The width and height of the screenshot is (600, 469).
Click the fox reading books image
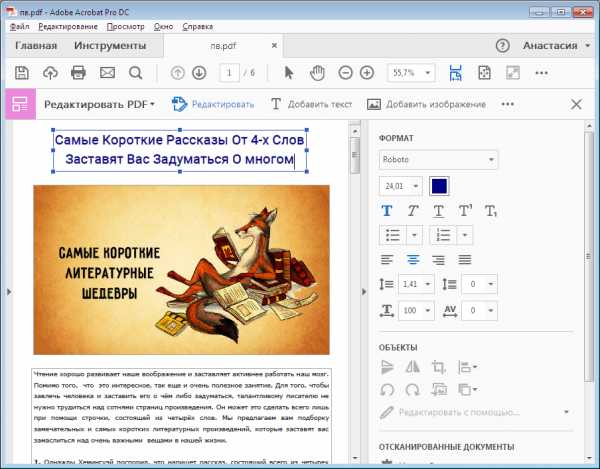click(181, 270)
